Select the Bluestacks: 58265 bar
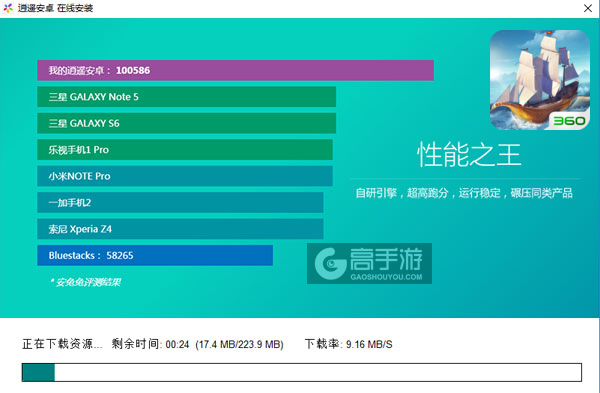Viewport: 600px width, 393px height. click(x=155, y=255)
